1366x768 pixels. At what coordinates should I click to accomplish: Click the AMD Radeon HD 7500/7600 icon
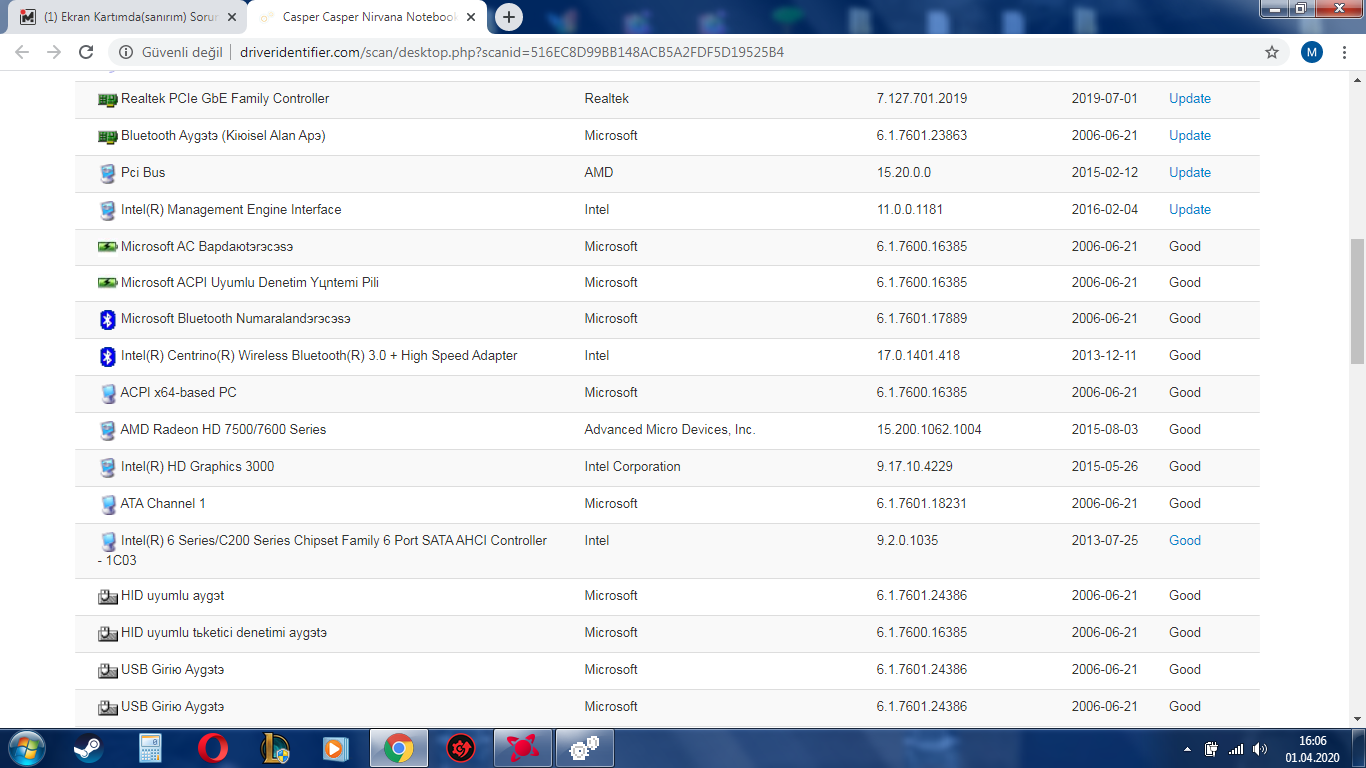pos(108,430)
